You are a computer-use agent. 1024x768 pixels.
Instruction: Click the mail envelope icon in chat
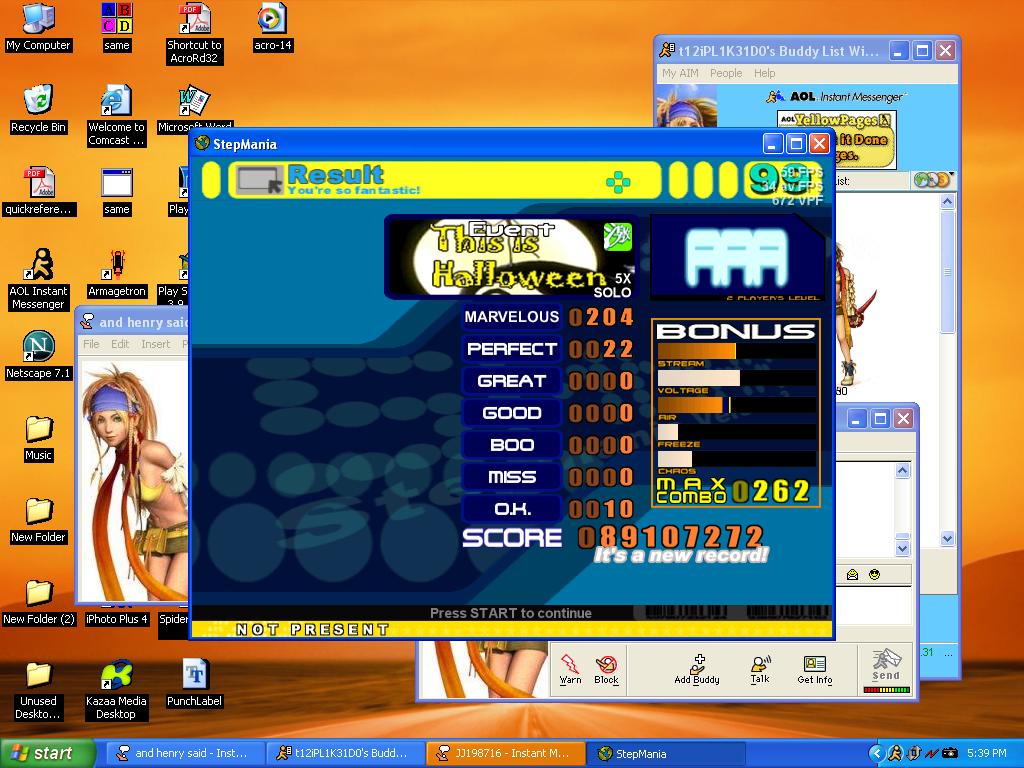pos(852,575)
